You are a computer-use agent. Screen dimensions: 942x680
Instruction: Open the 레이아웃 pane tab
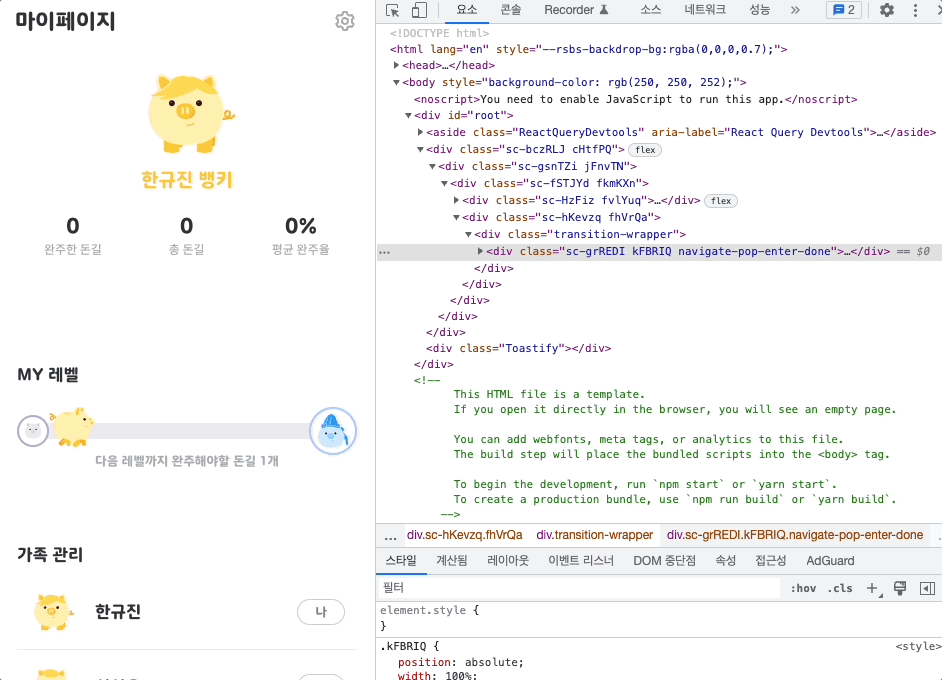coord(508,561)
